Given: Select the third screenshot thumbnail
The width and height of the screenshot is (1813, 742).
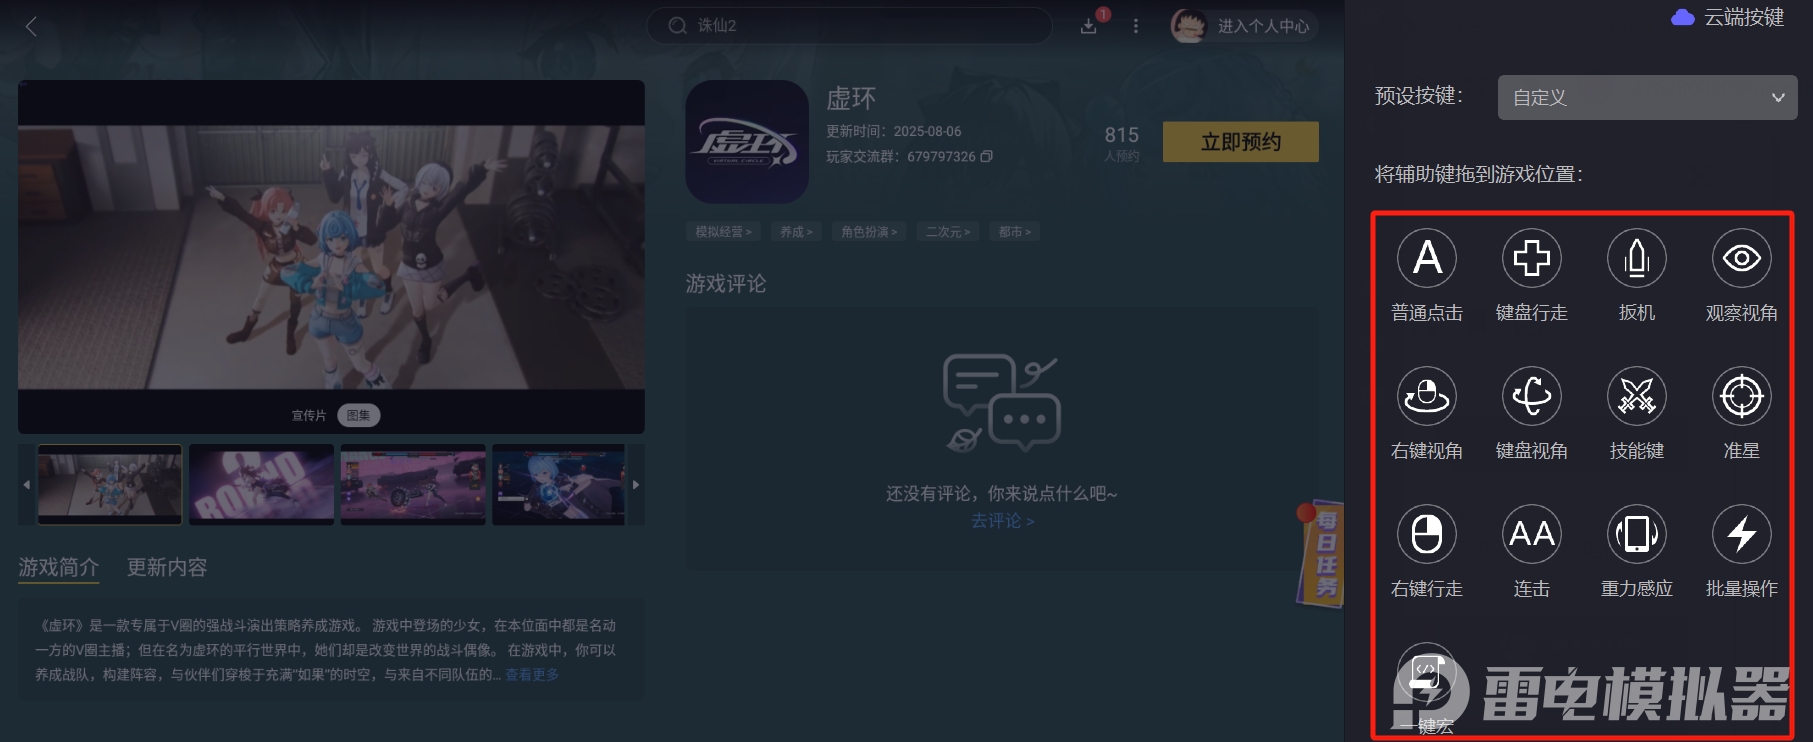Looking at the screenshot, I should pos(413,485).
